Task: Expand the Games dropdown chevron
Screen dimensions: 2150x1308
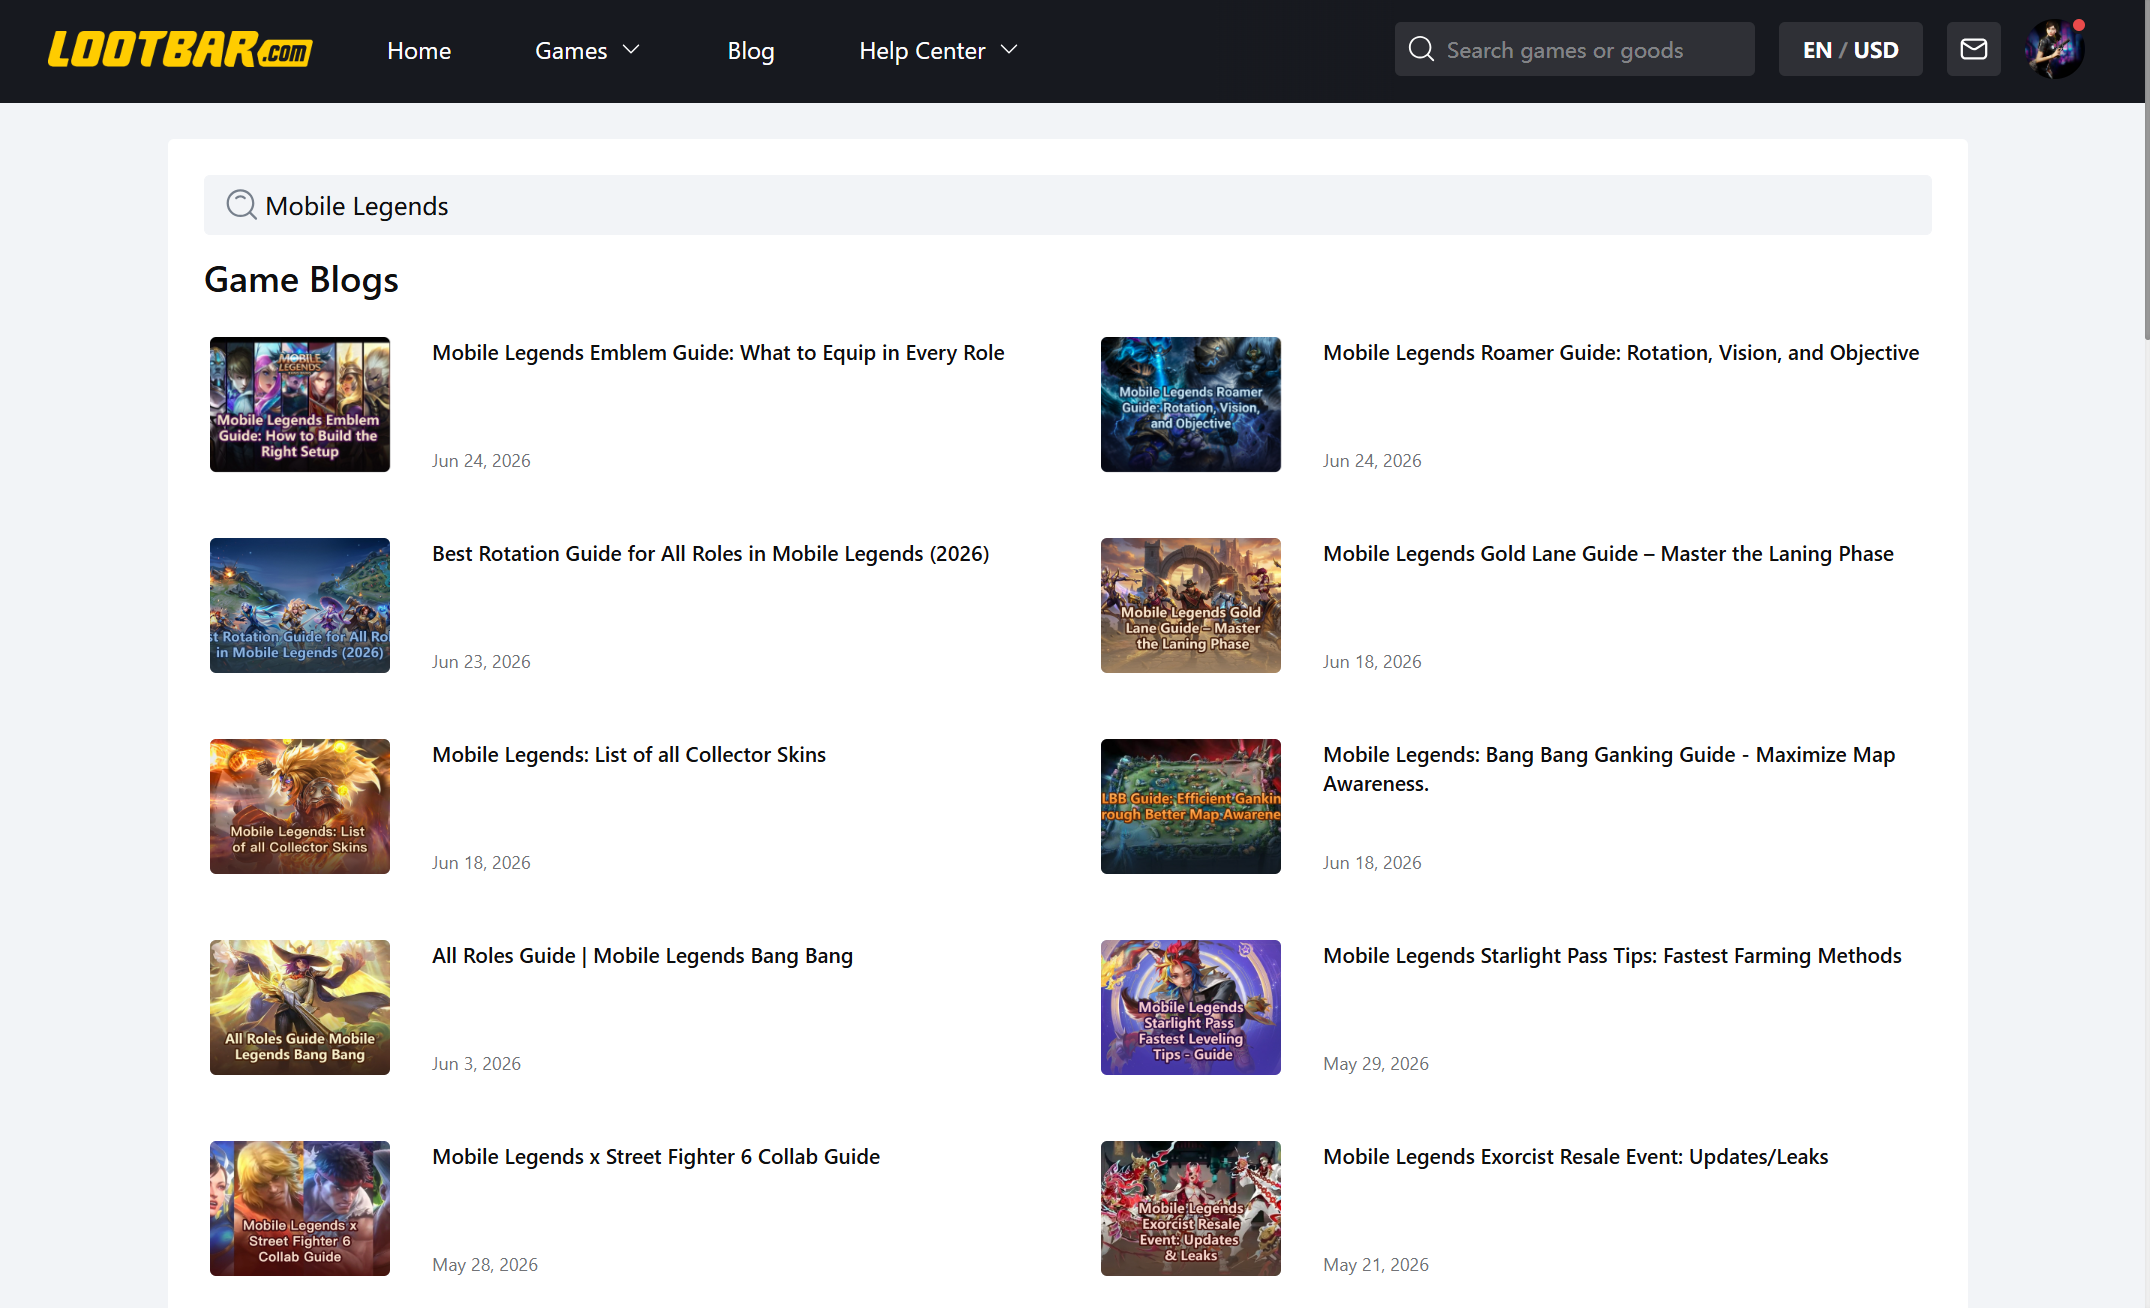Action: [631, 49]
